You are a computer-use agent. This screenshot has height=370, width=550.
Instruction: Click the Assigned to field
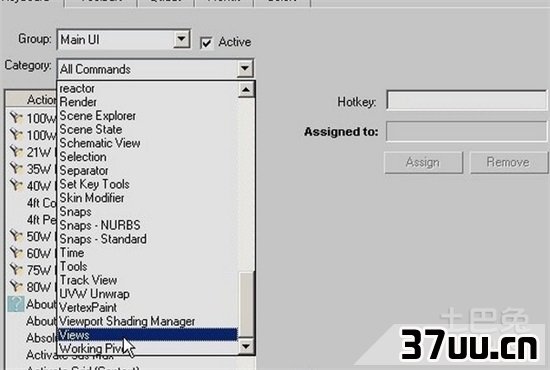tap(467, 131)
